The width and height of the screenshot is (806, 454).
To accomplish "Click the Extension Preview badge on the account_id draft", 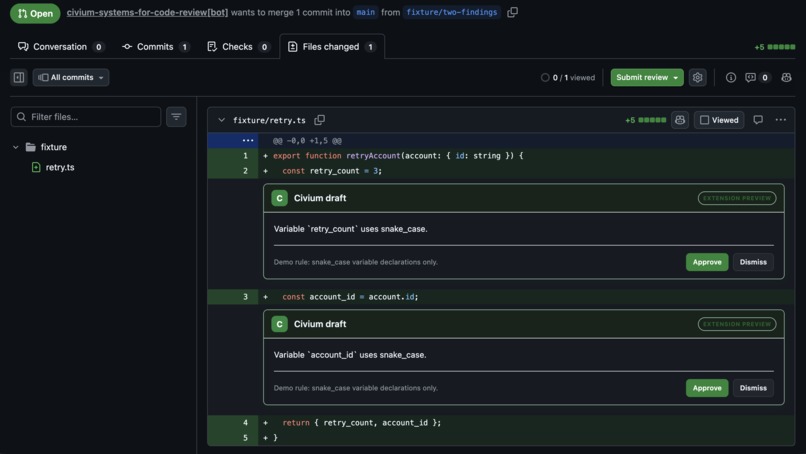I will 737,324.
